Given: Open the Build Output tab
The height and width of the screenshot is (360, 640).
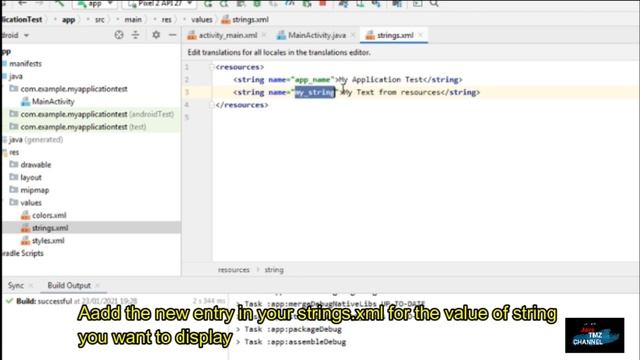Looking at the screenshot, I should coord(69,285).
